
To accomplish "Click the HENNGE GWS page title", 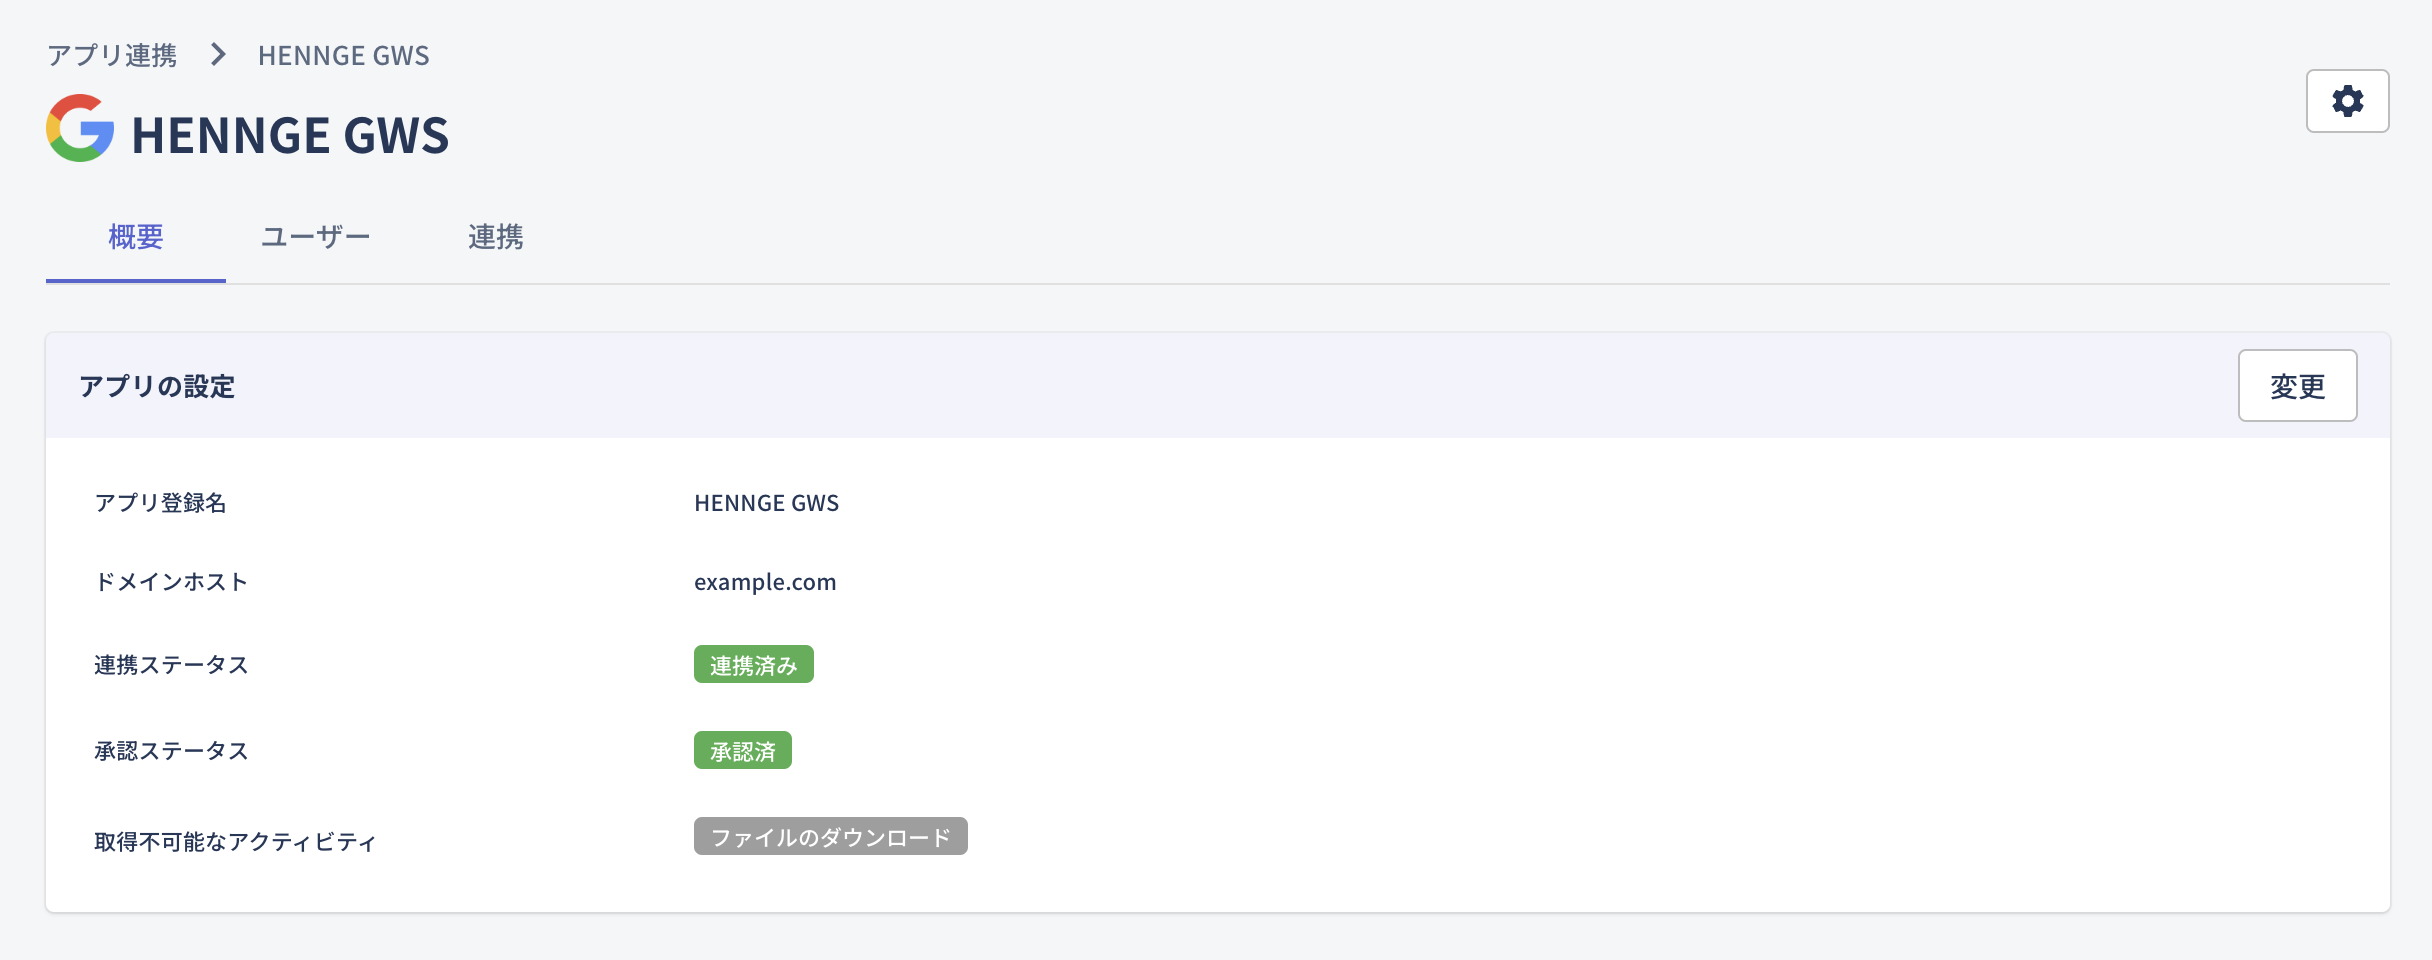I will pos(291,135).
